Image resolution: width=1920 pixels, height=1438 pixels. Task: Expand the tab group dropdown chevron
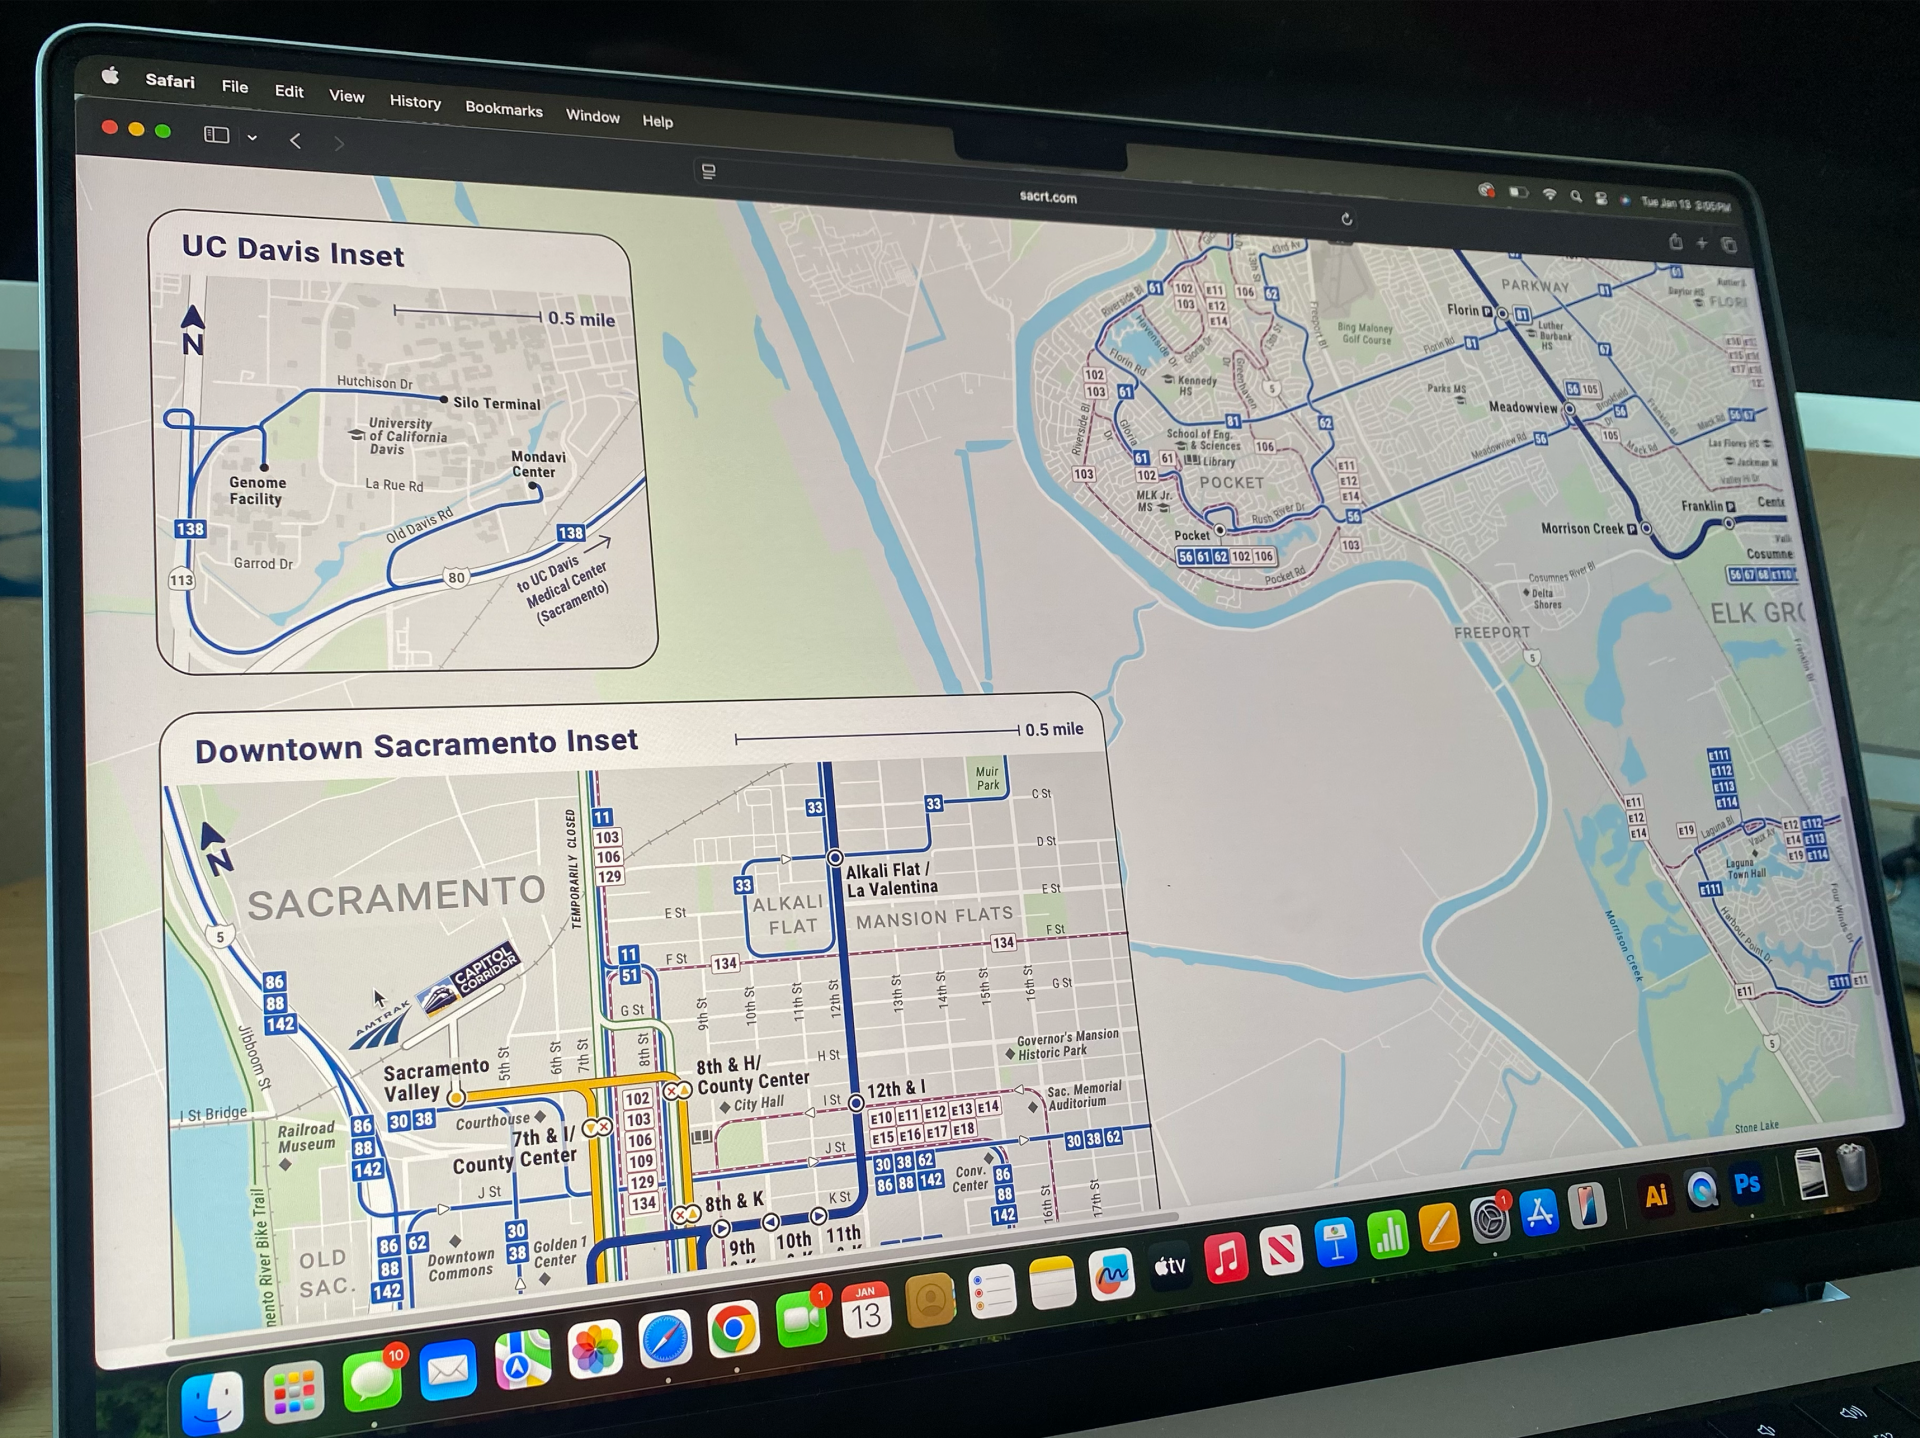[x=252, y=138]
